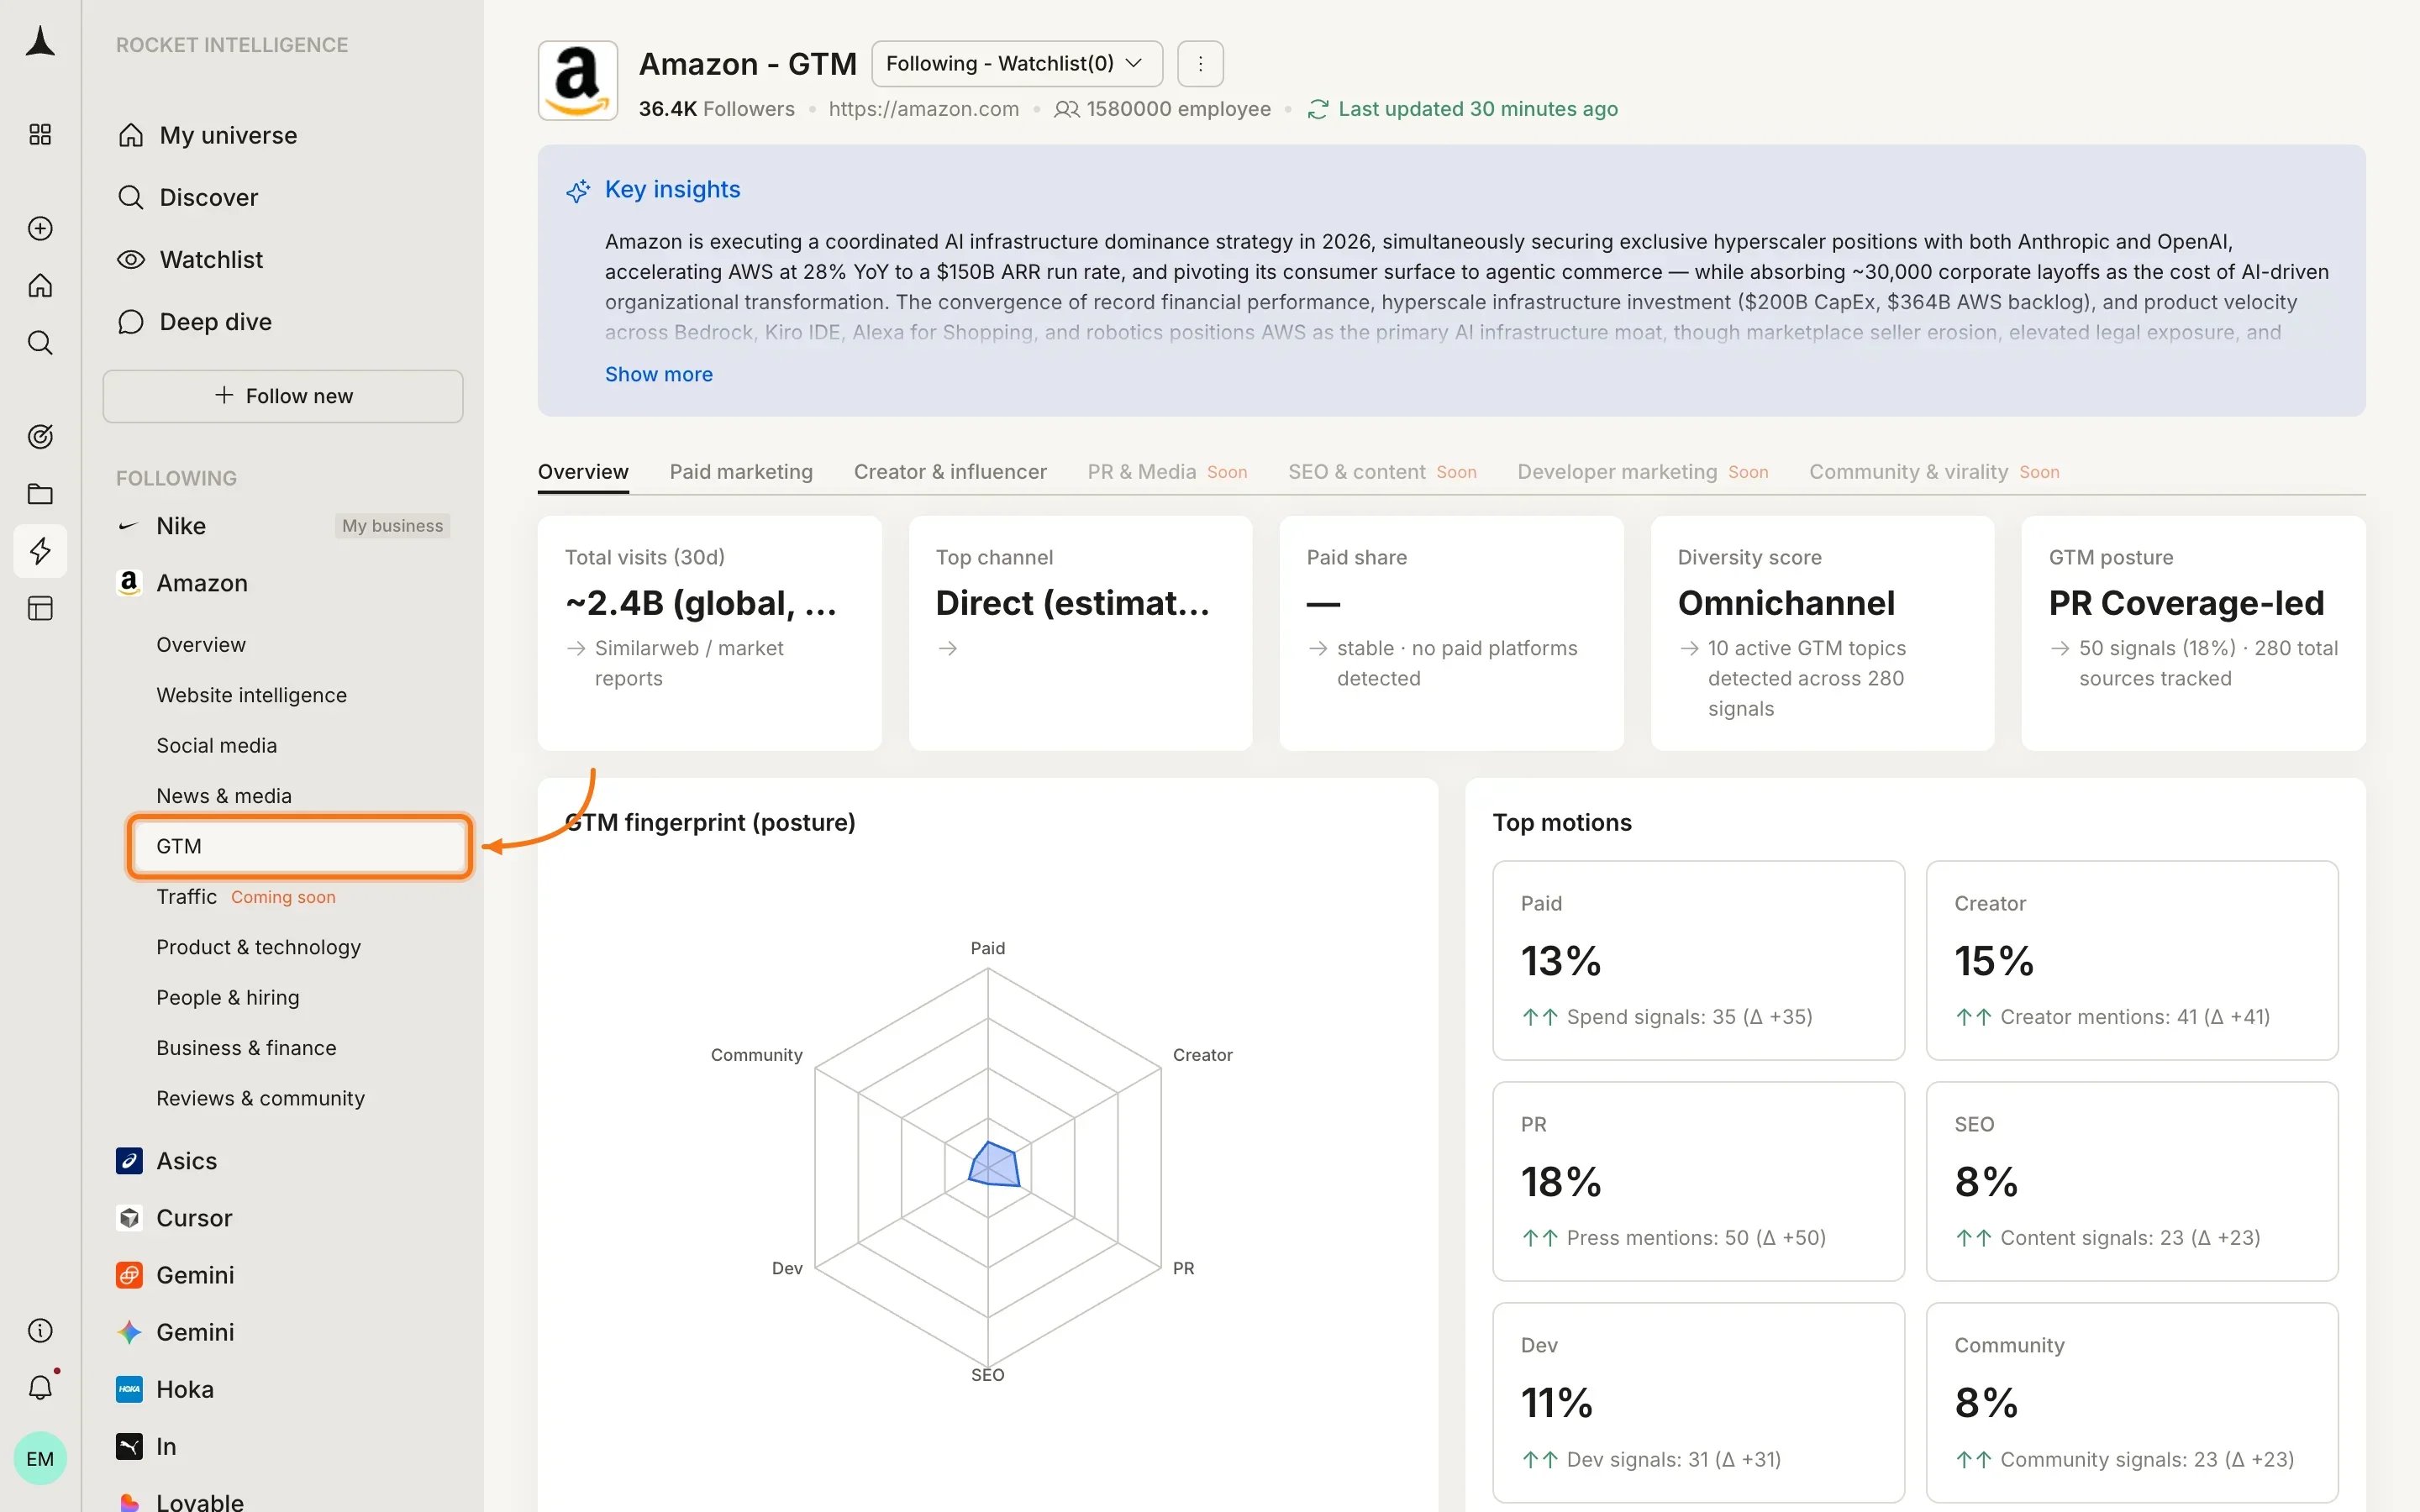Open Business & finance section
This screenshot has width=2420, height=1512.
tap(246, 1048)
